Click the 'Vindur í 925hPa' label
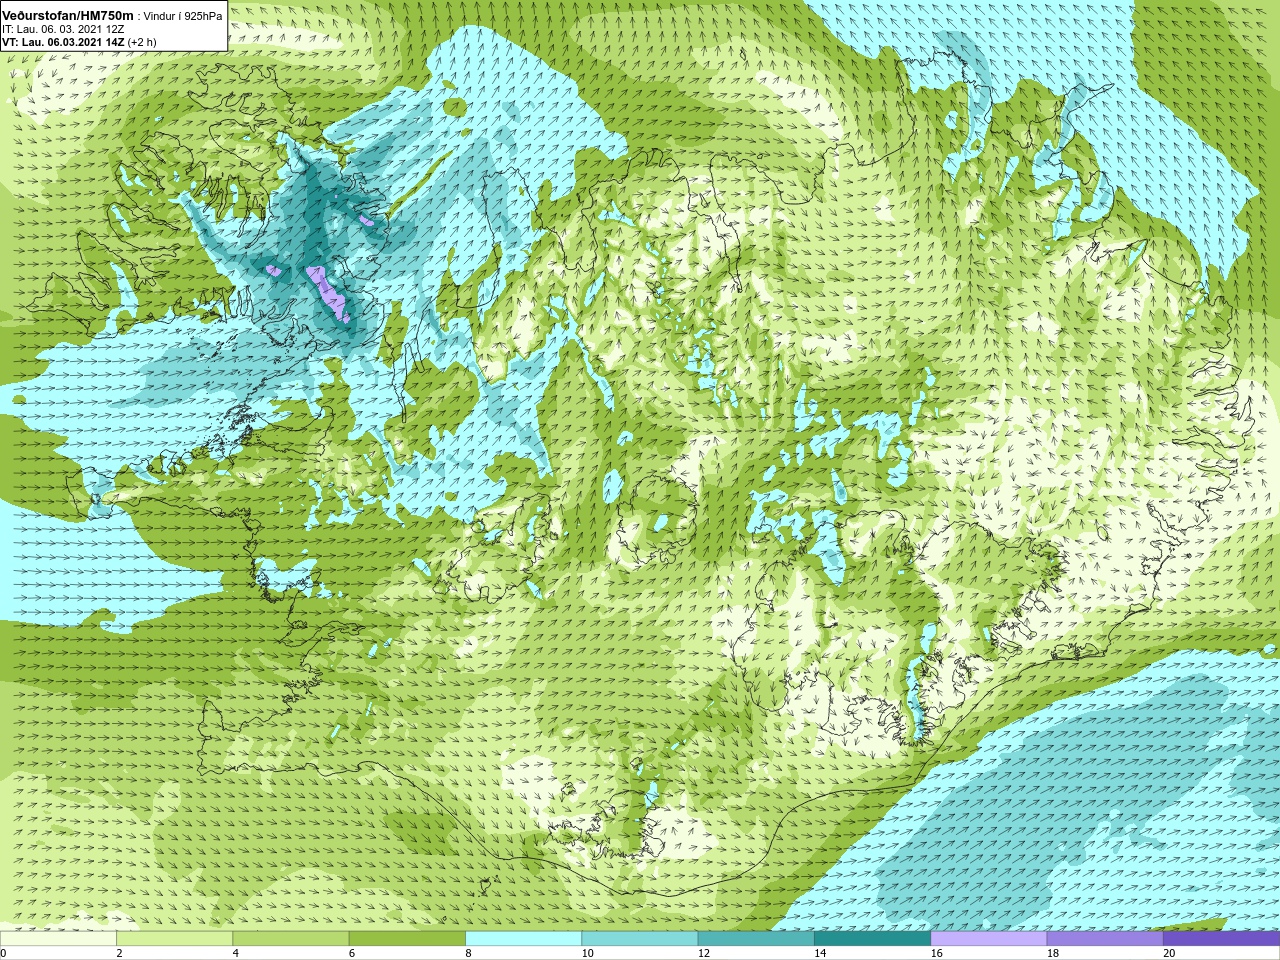This screenshot has width=1280, height=960. (183, 16)
